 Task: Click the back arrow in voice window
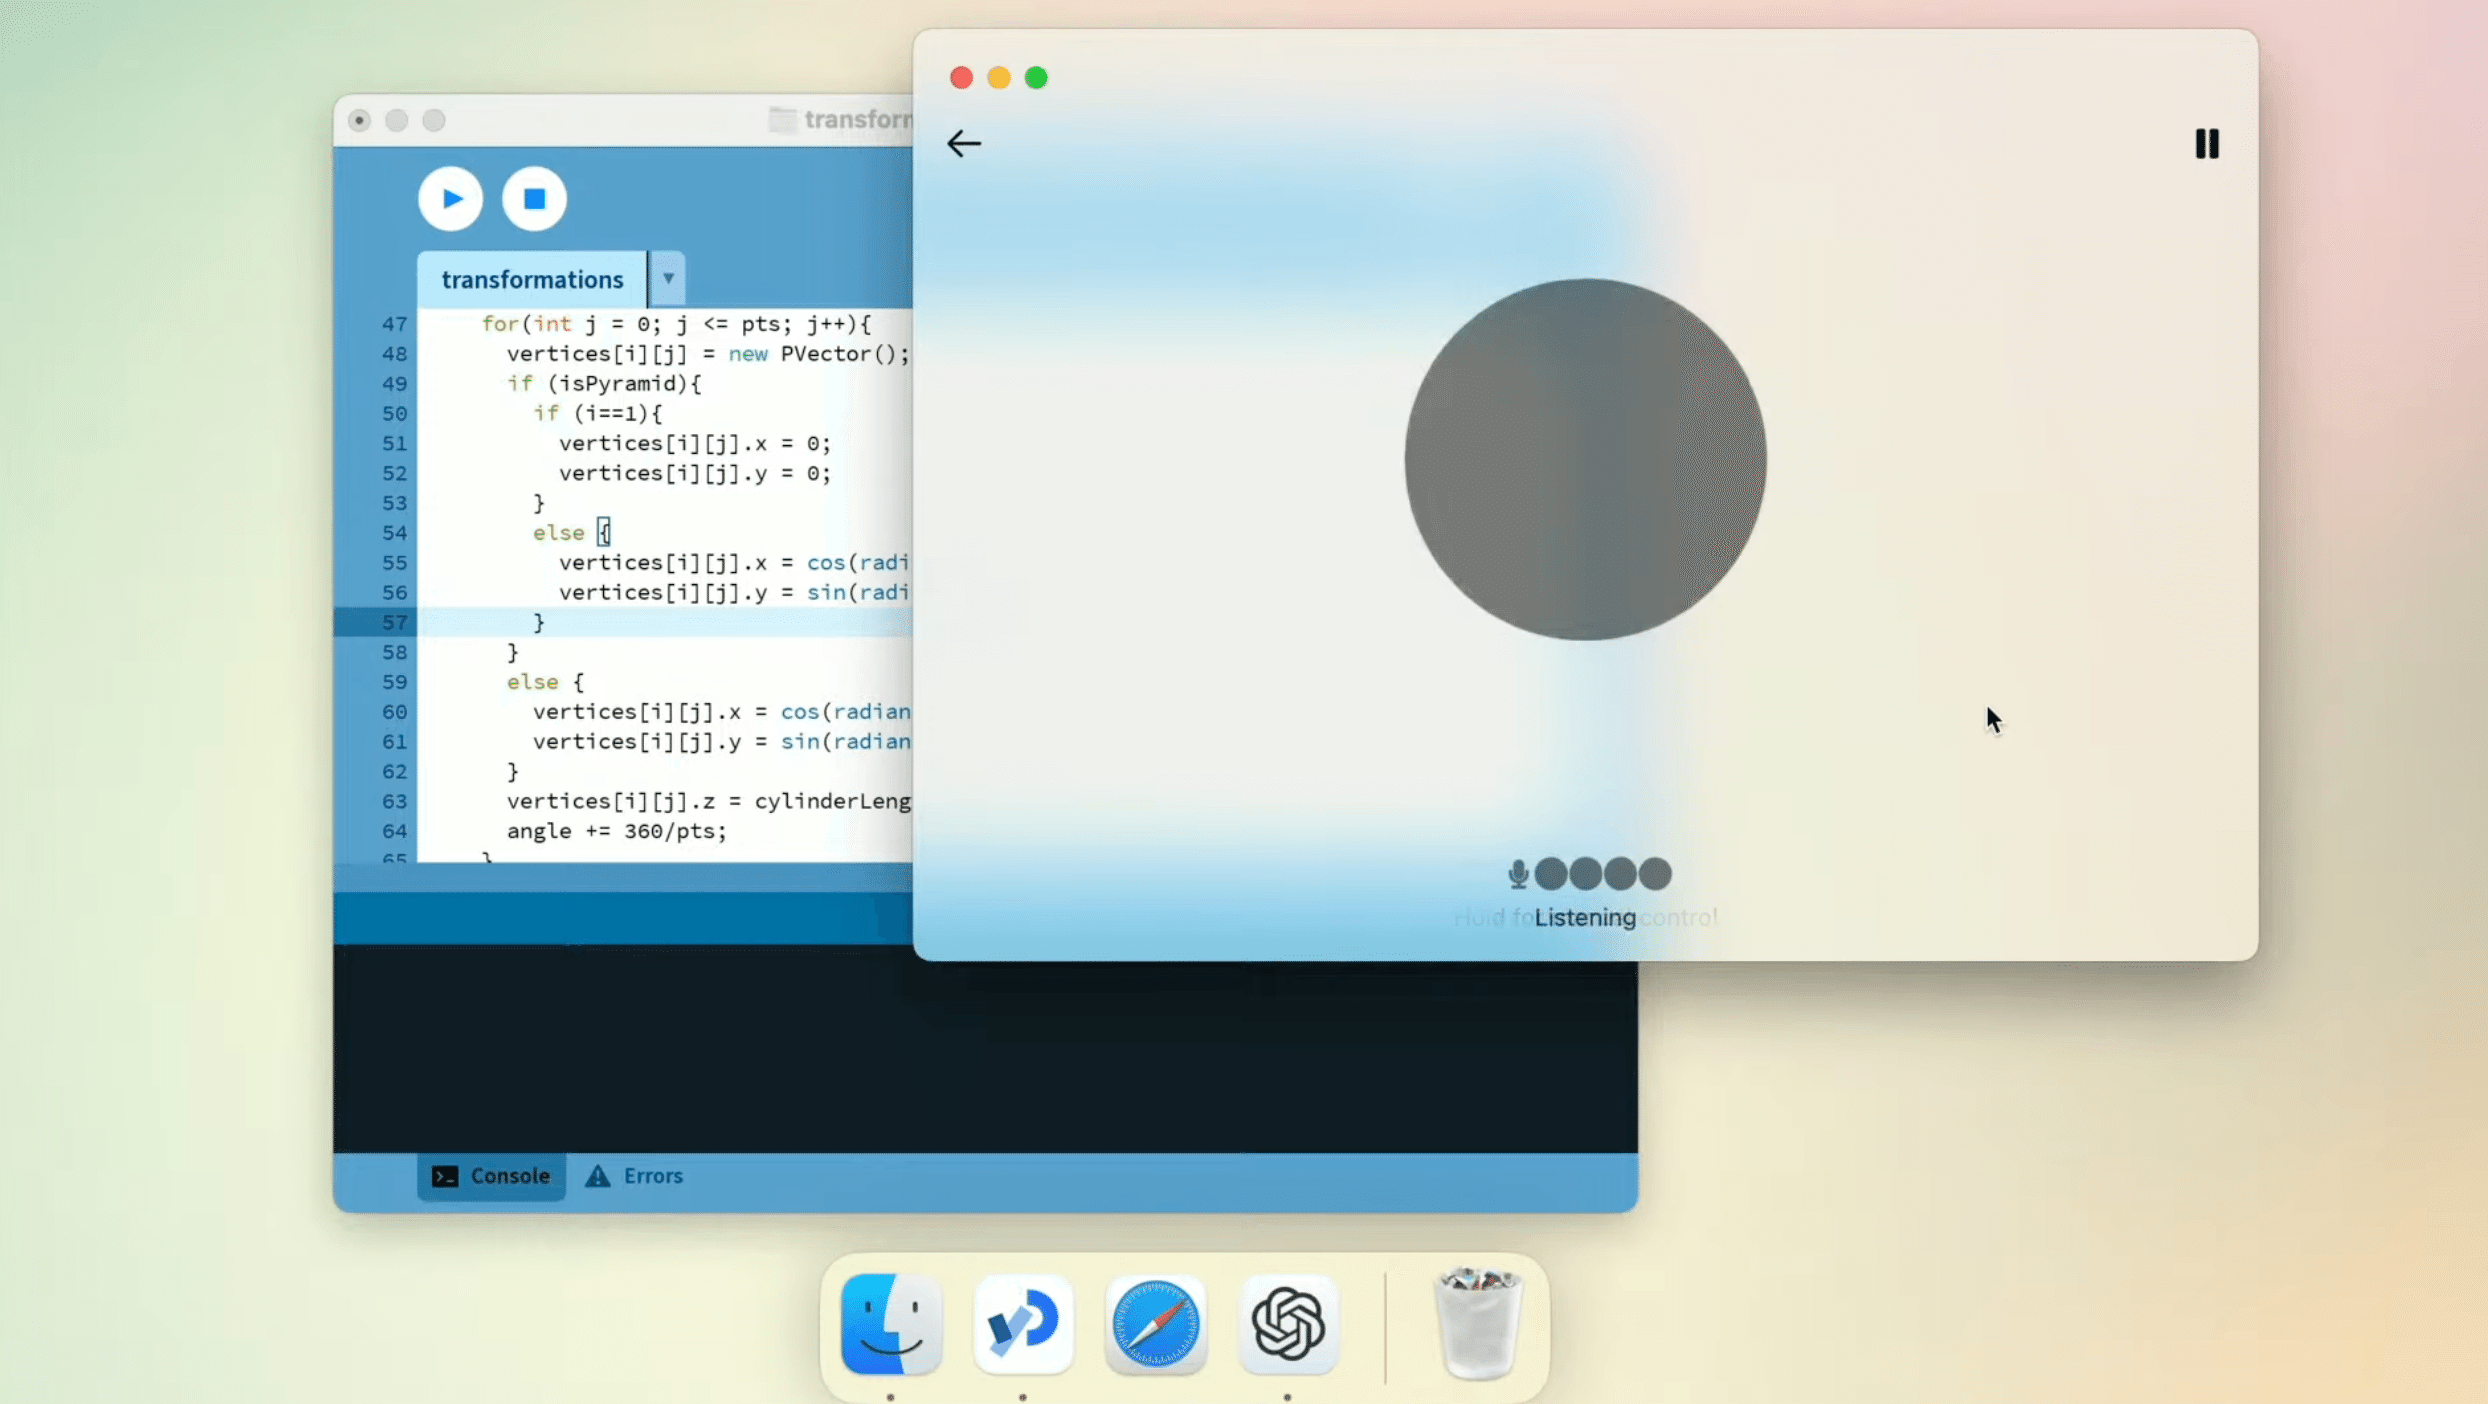click(963, 143)
